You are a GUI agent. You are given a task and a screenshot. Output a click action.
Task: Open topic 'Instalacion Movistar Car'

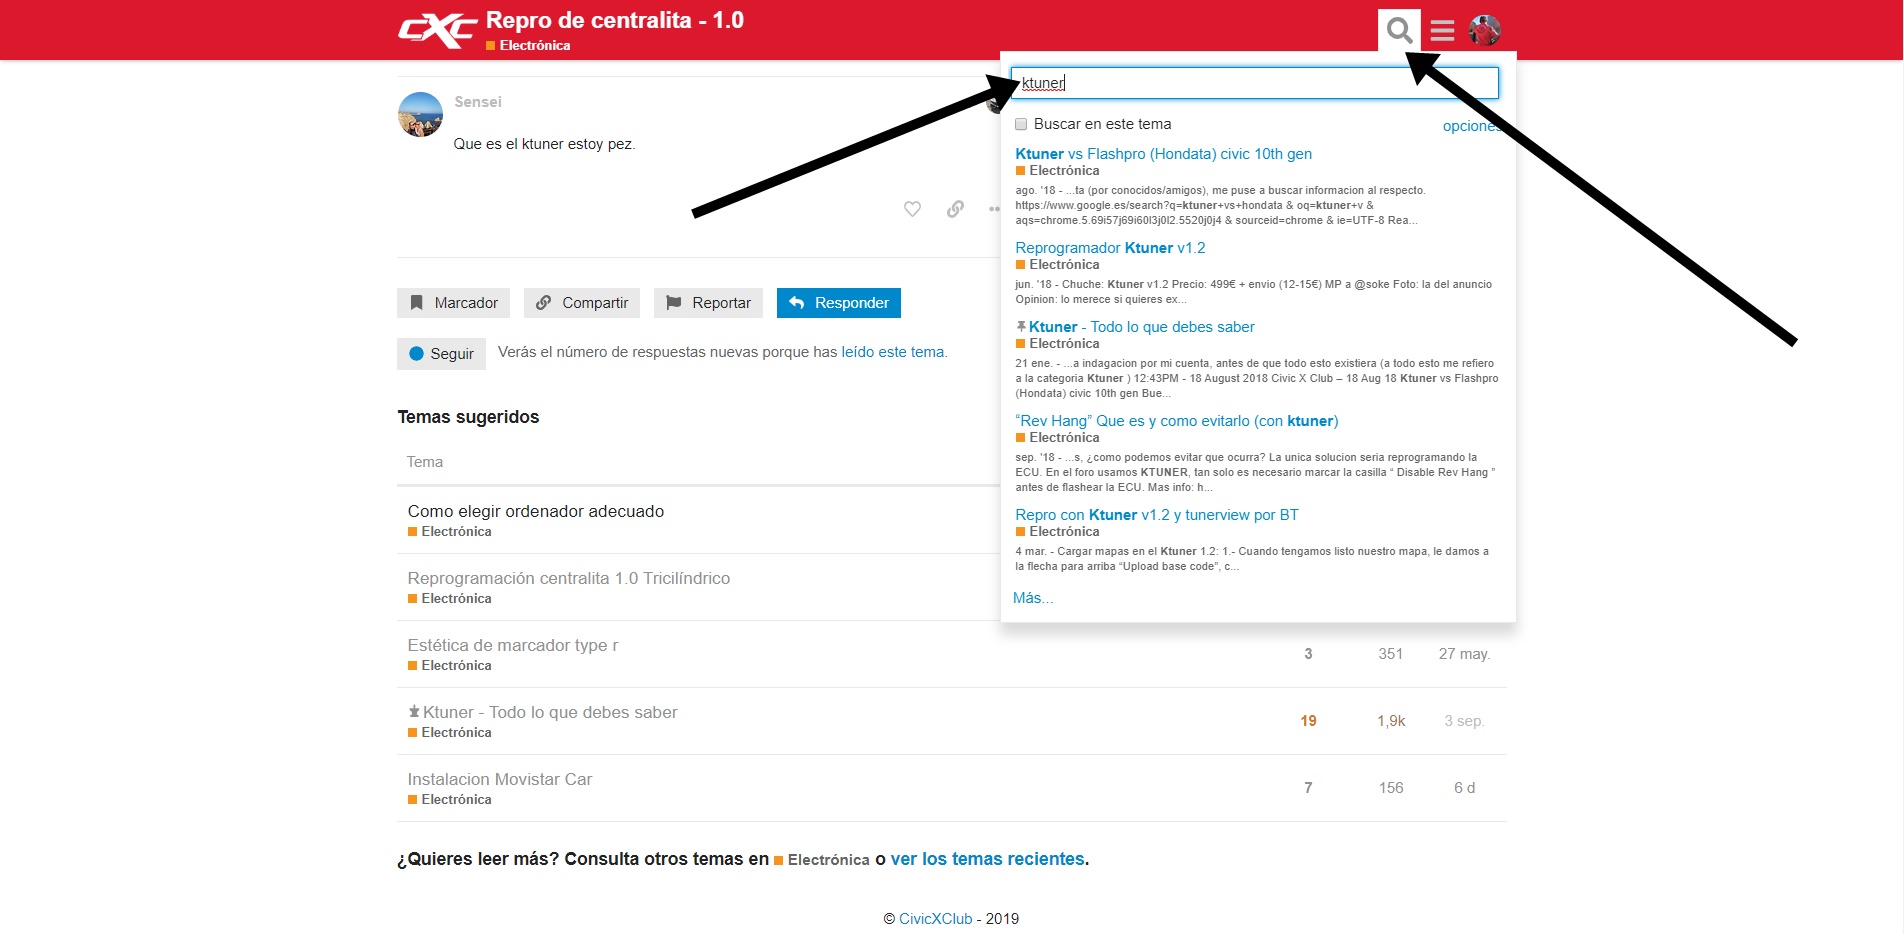(500, 779)
